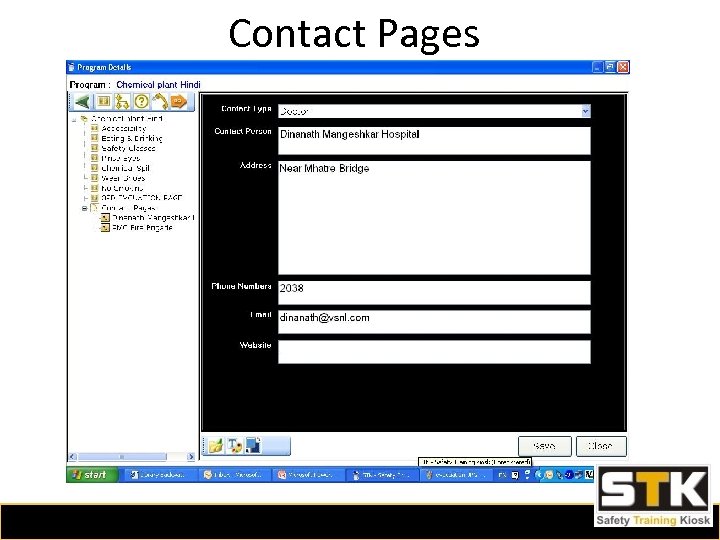Click the page slide icon in the toolbar
The image size is (720, 540).
[103, 101]
